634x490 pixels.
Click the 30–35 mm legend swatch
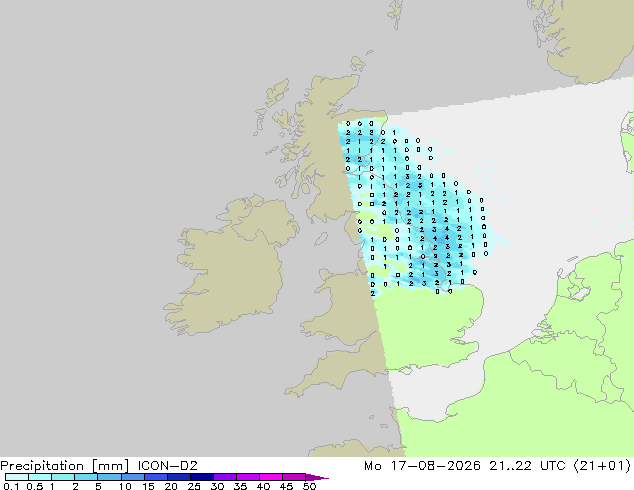[224, 477]
